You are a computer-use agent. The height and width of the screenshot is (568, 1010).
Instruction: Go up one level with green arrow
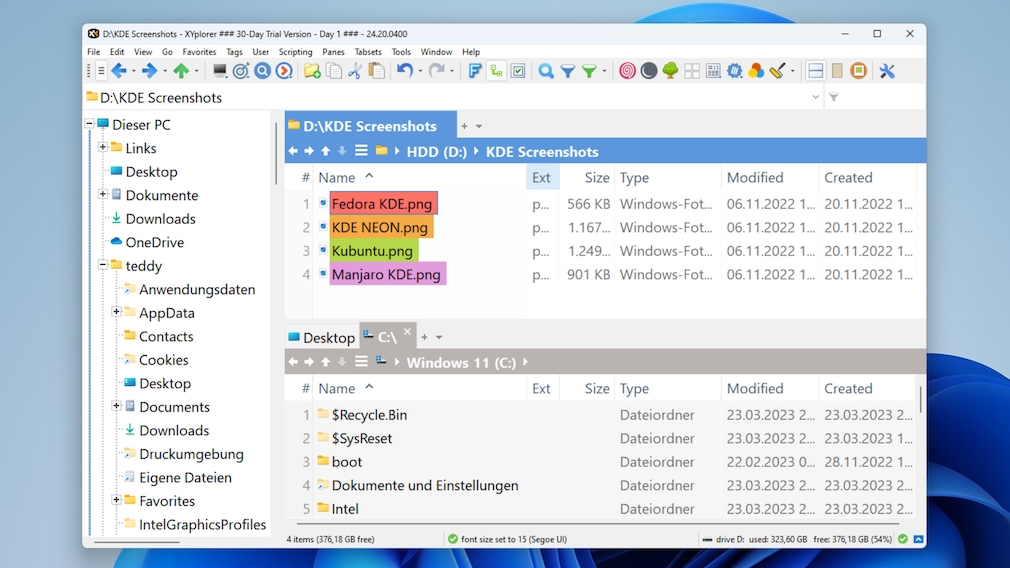pos(181,71)
